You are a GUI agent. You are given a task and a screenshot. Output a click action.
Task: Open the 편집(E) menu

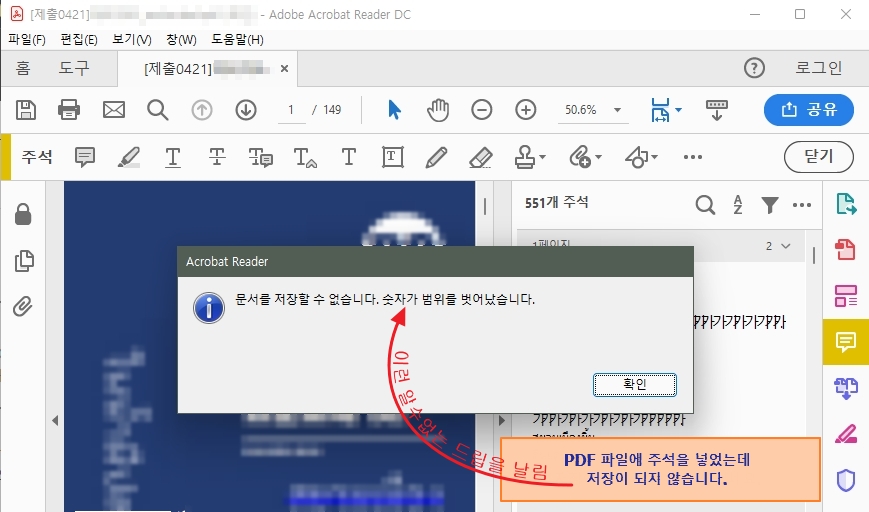(79, 39)
